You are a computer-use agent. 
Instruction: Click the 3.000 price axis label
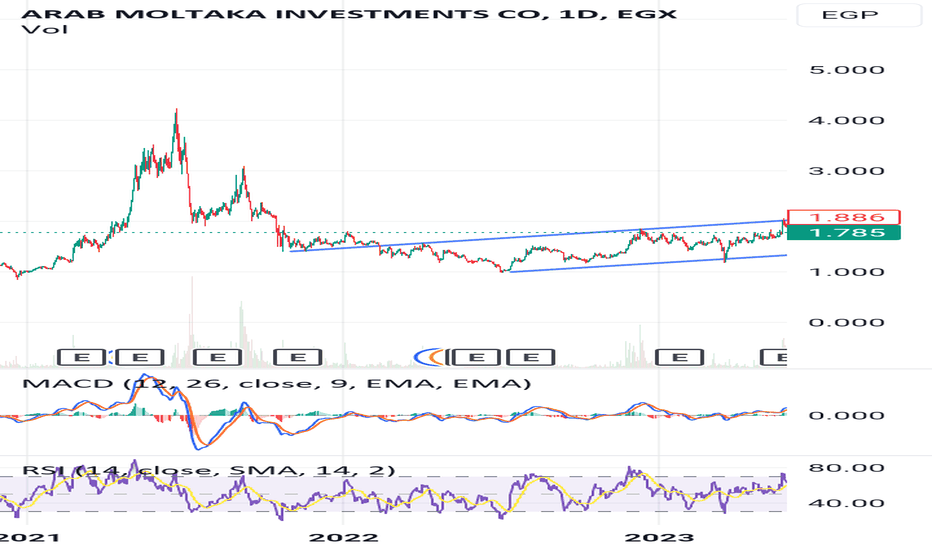[846, 171]
